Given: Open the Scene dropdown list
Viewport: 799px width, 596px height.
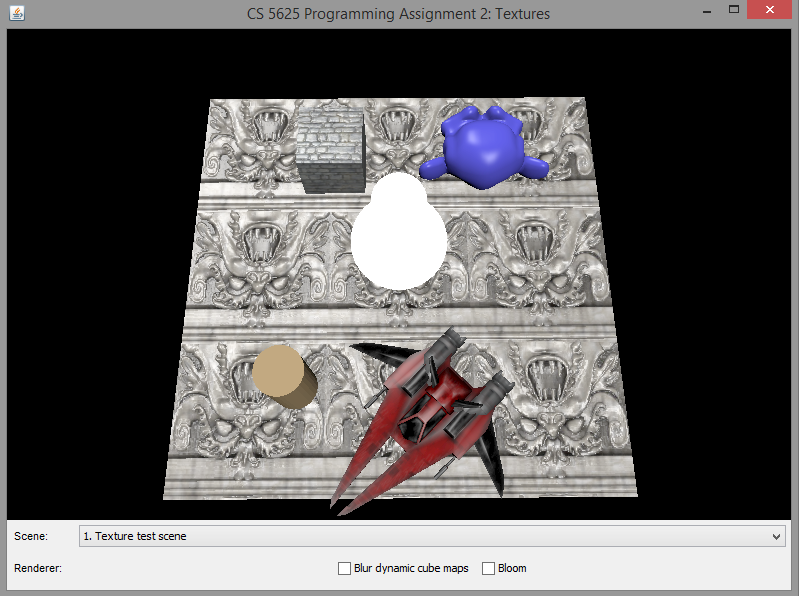Looking at the screenshot, I should click(x=430, y=536).
